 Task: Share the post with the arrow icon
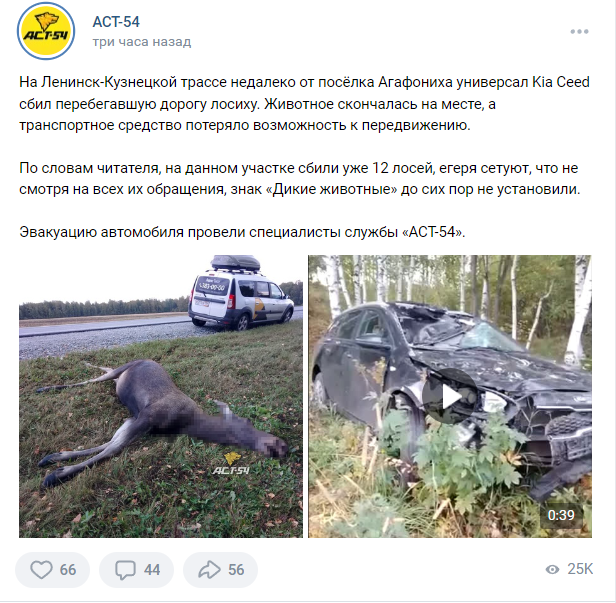[x=209, y=570]
